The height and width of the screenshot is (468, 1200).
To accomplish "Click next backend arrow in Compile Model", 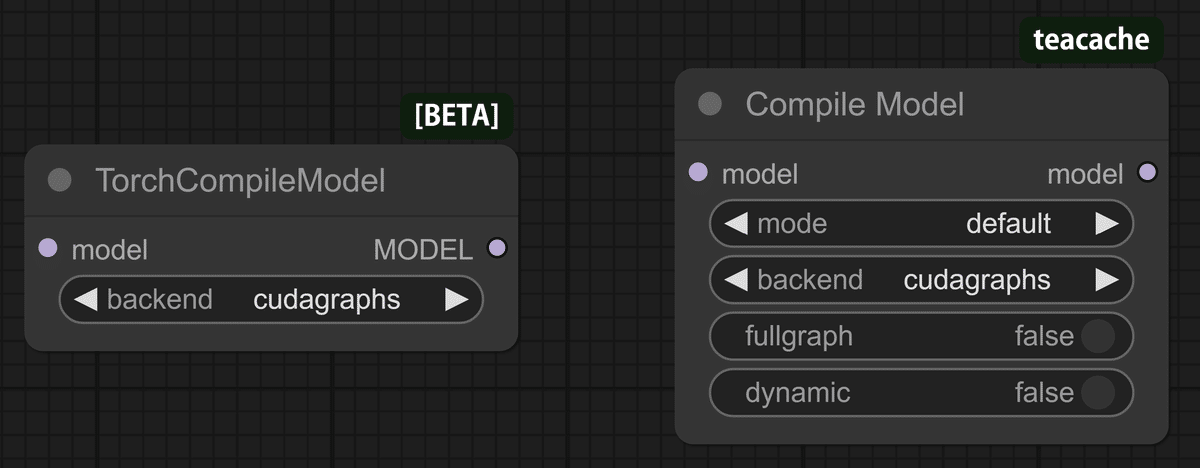I will (1106, 280).
